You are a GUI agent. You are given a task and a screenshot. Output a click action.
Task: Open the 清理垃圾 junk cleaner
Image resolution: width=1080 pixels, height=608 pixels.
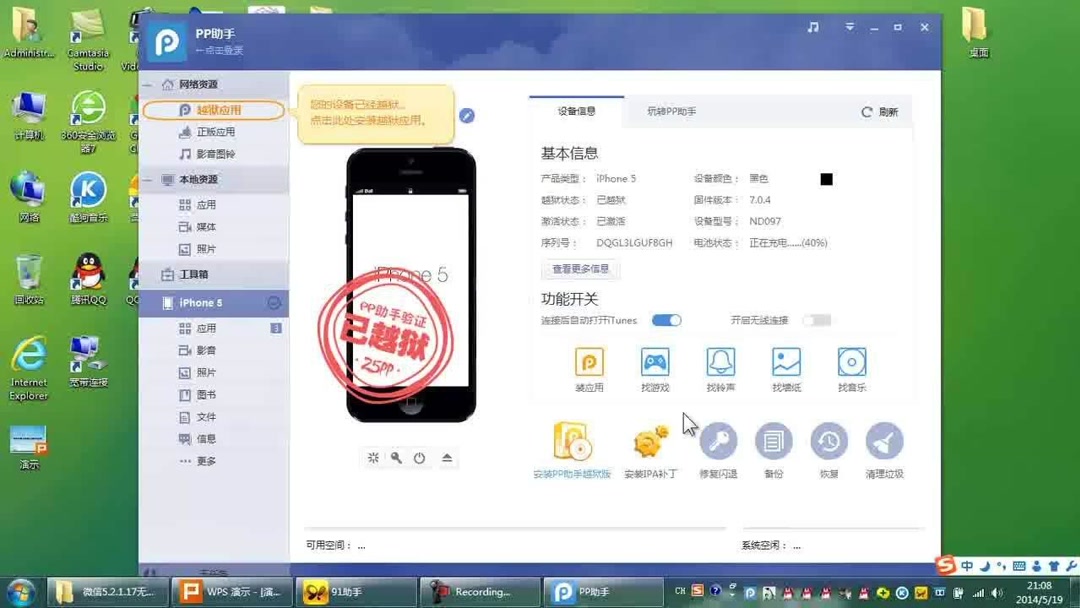click(x=884, y=440)
